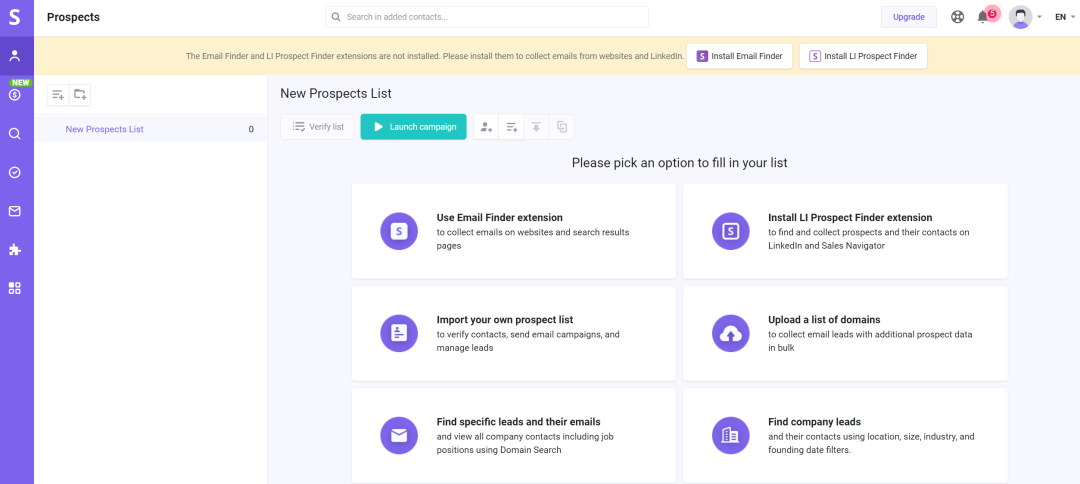
Task: Click Install LI Prospect Finder button
Action: (x=863, y=56)
